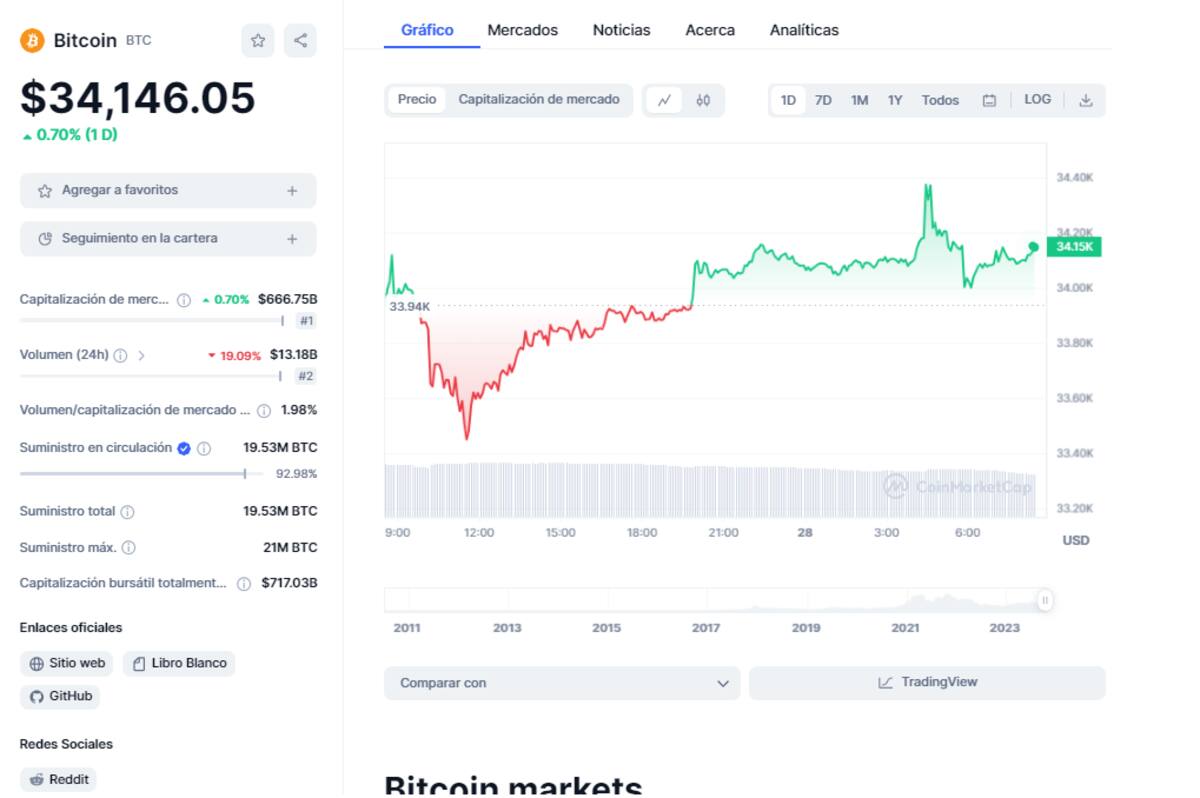This screenshot has height=798, width=1200.
Task: Click the star favorite icon beside Bitcoin
Action: 258,41
